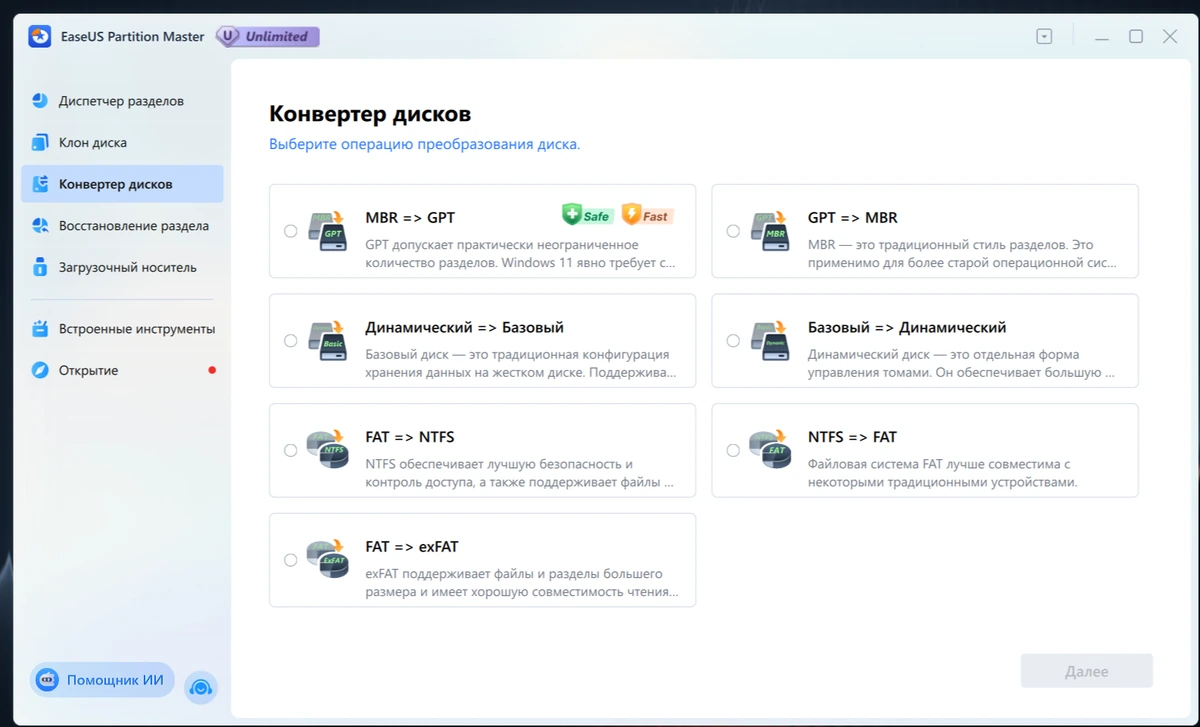Viewport: 1200px width, 727px height.
Task: Click the AI assistant robot icon
Action: pos(47,681)
